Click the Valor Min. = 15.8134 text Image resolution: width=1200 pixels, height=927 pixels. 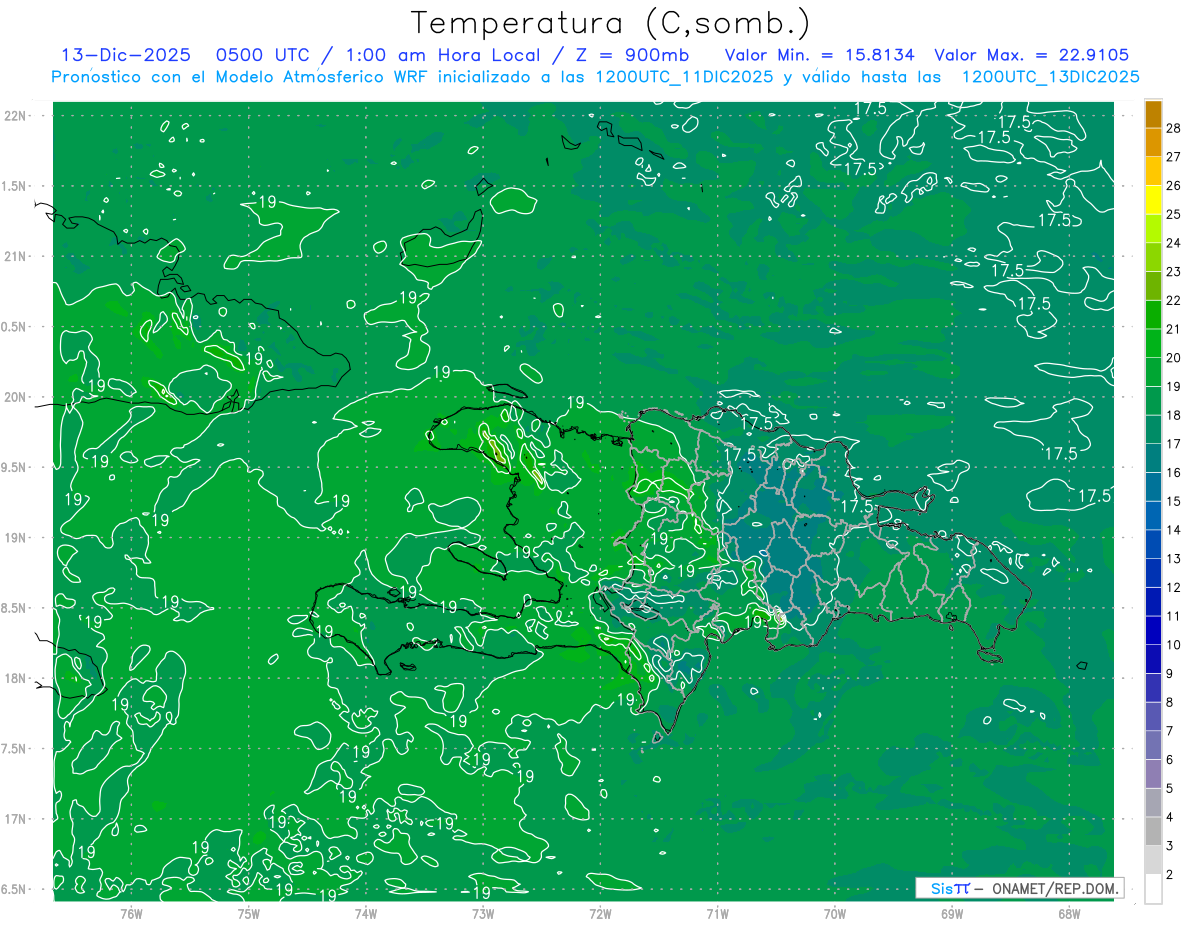(x=822, y=55)
